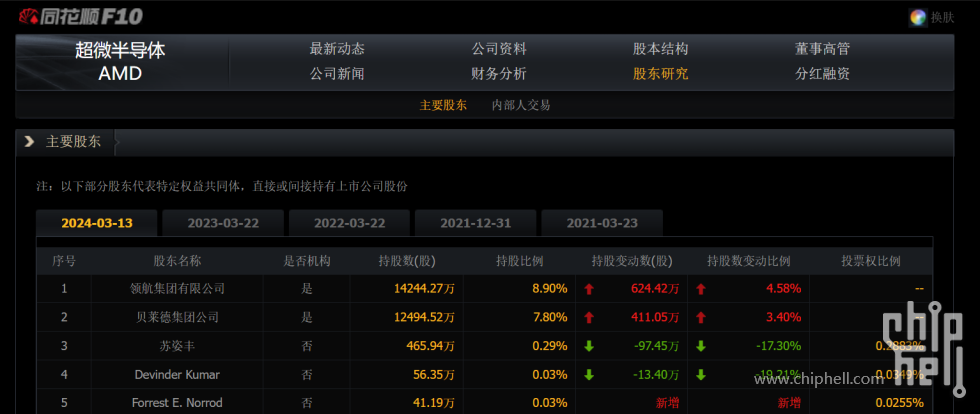Switch to the 2023-03-22 date tab
Image resolution: width=980 pixels, height=414 pixels.
pyautogui.click(x=223, y=223)
